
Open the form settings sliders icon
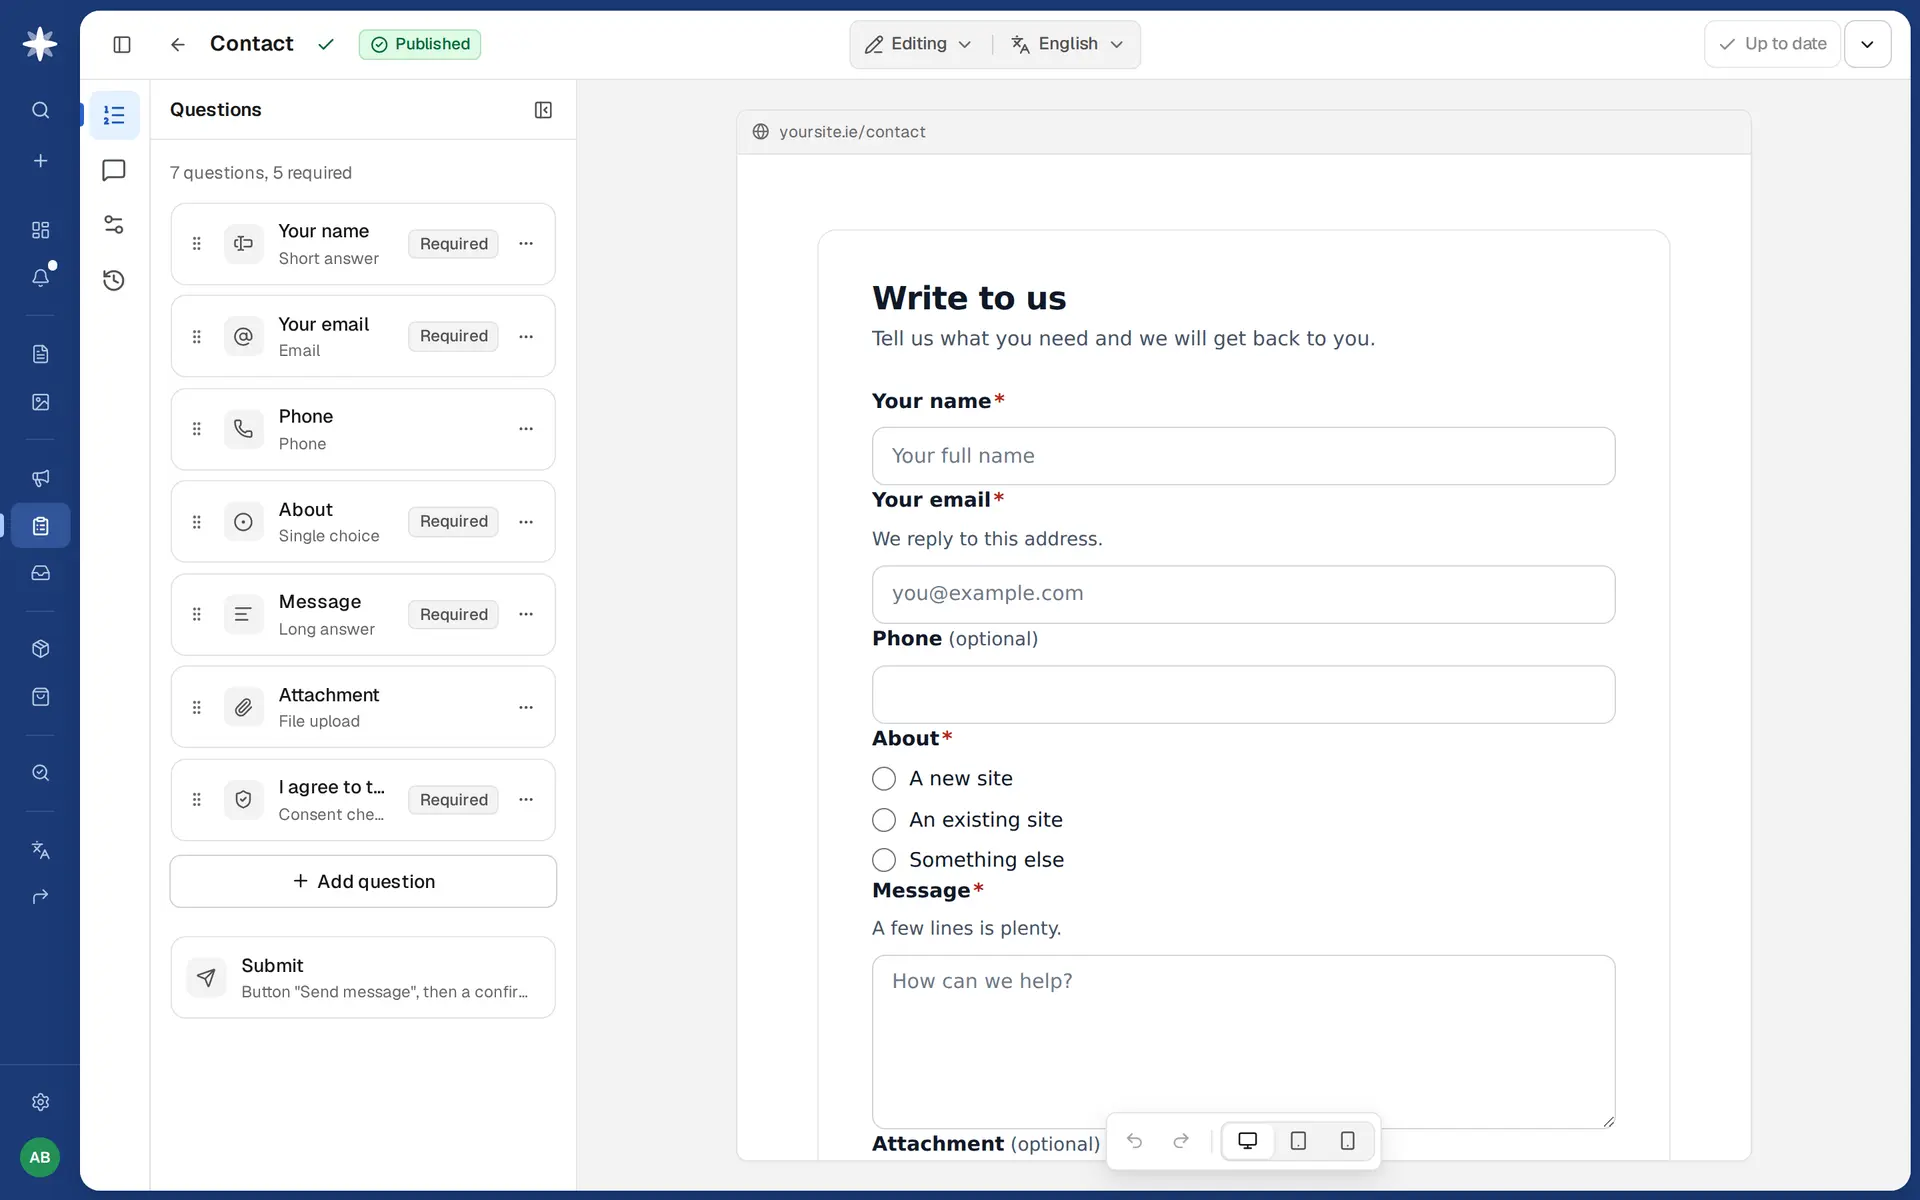(x=114, y=225)
